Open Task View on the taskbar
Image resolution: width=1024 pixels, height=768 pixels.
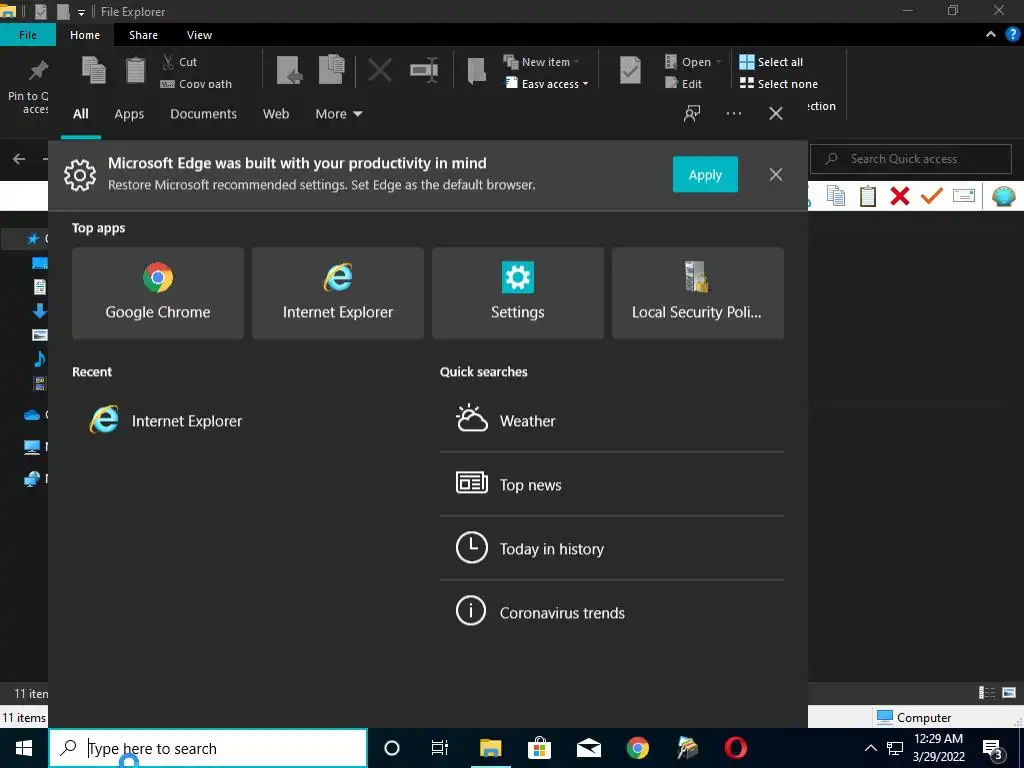[x=440, y=748]
